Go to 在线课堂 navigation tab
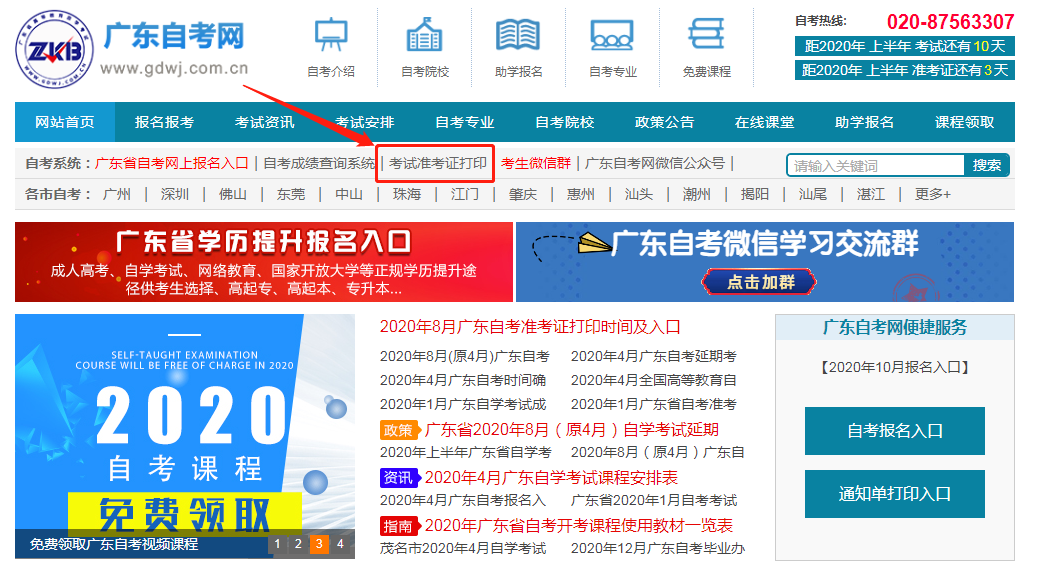Viewport: 1043px width, 584px height. tap(764, 122)
